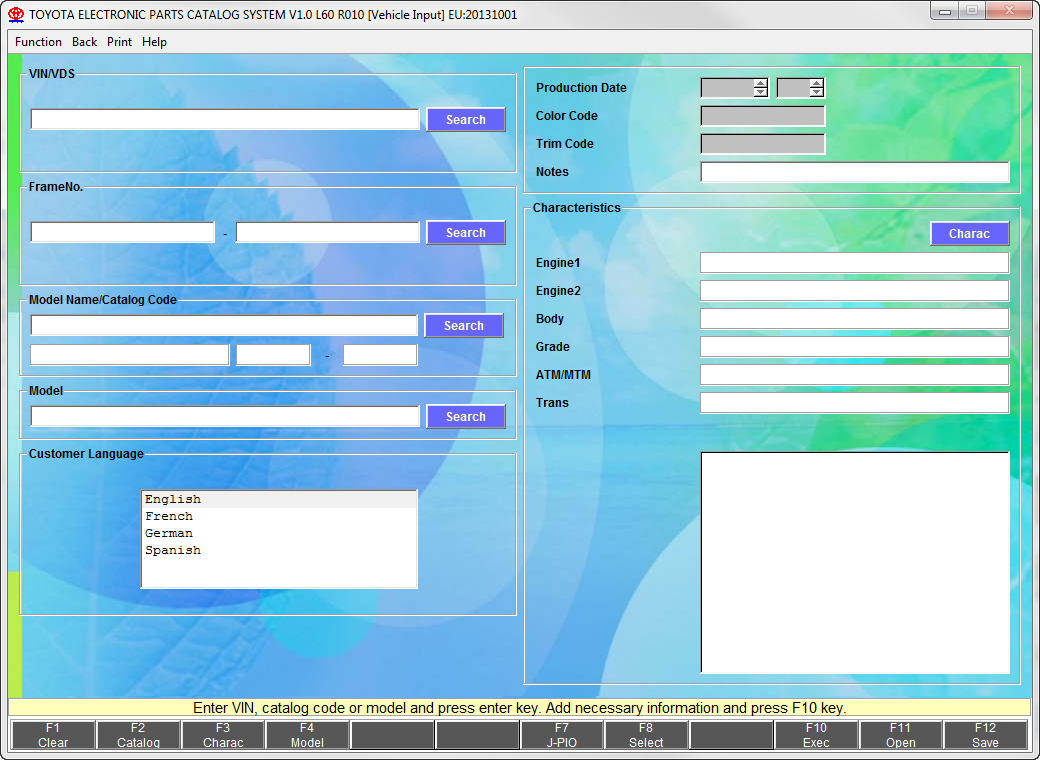Click the Body field
The height and width of the screenshot is (760, 1040).
pyautogui.click(x=854, y=318)
